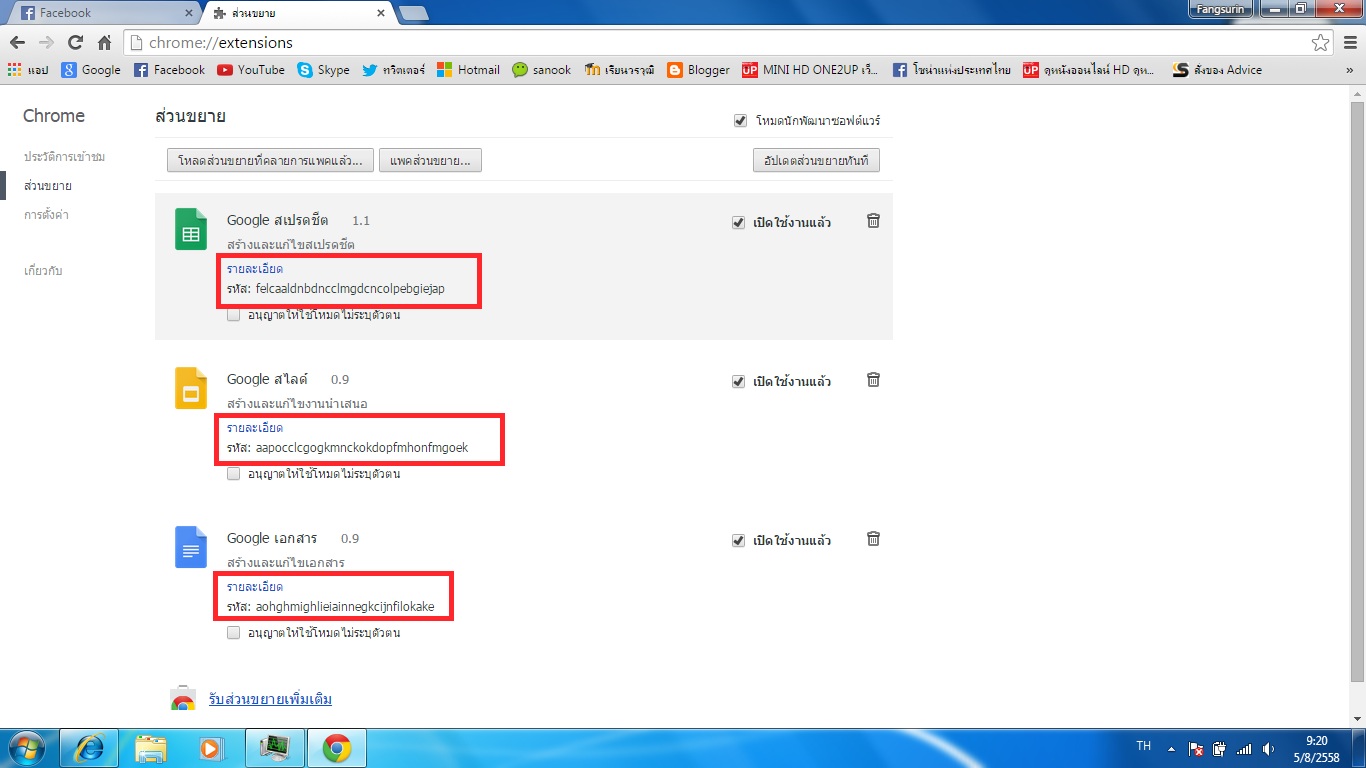Open details link for Google Docs
The width and height of the screenshot is (1366, 768).
pyautogui.click(x=255, y=587)
